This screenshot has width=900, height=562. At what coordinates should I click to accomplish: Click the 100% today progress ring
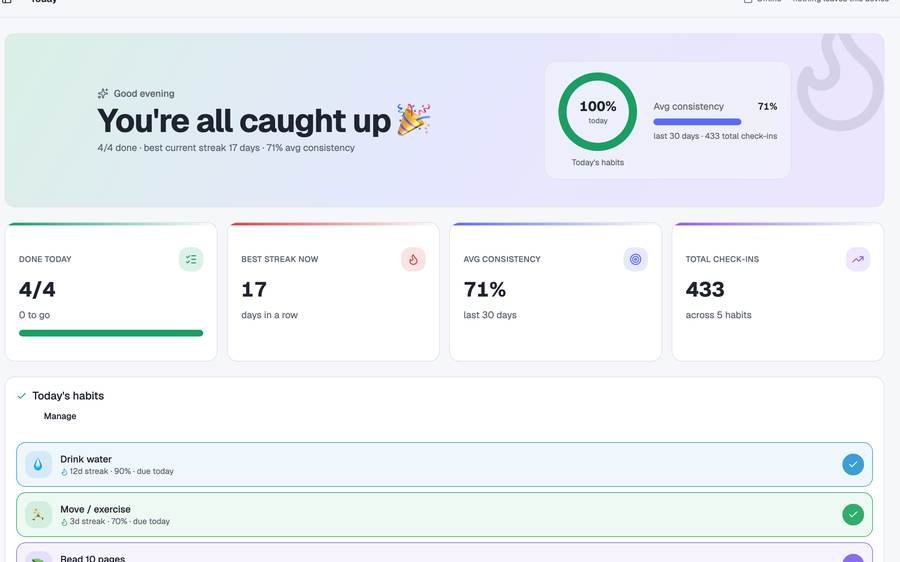(598, 112)
